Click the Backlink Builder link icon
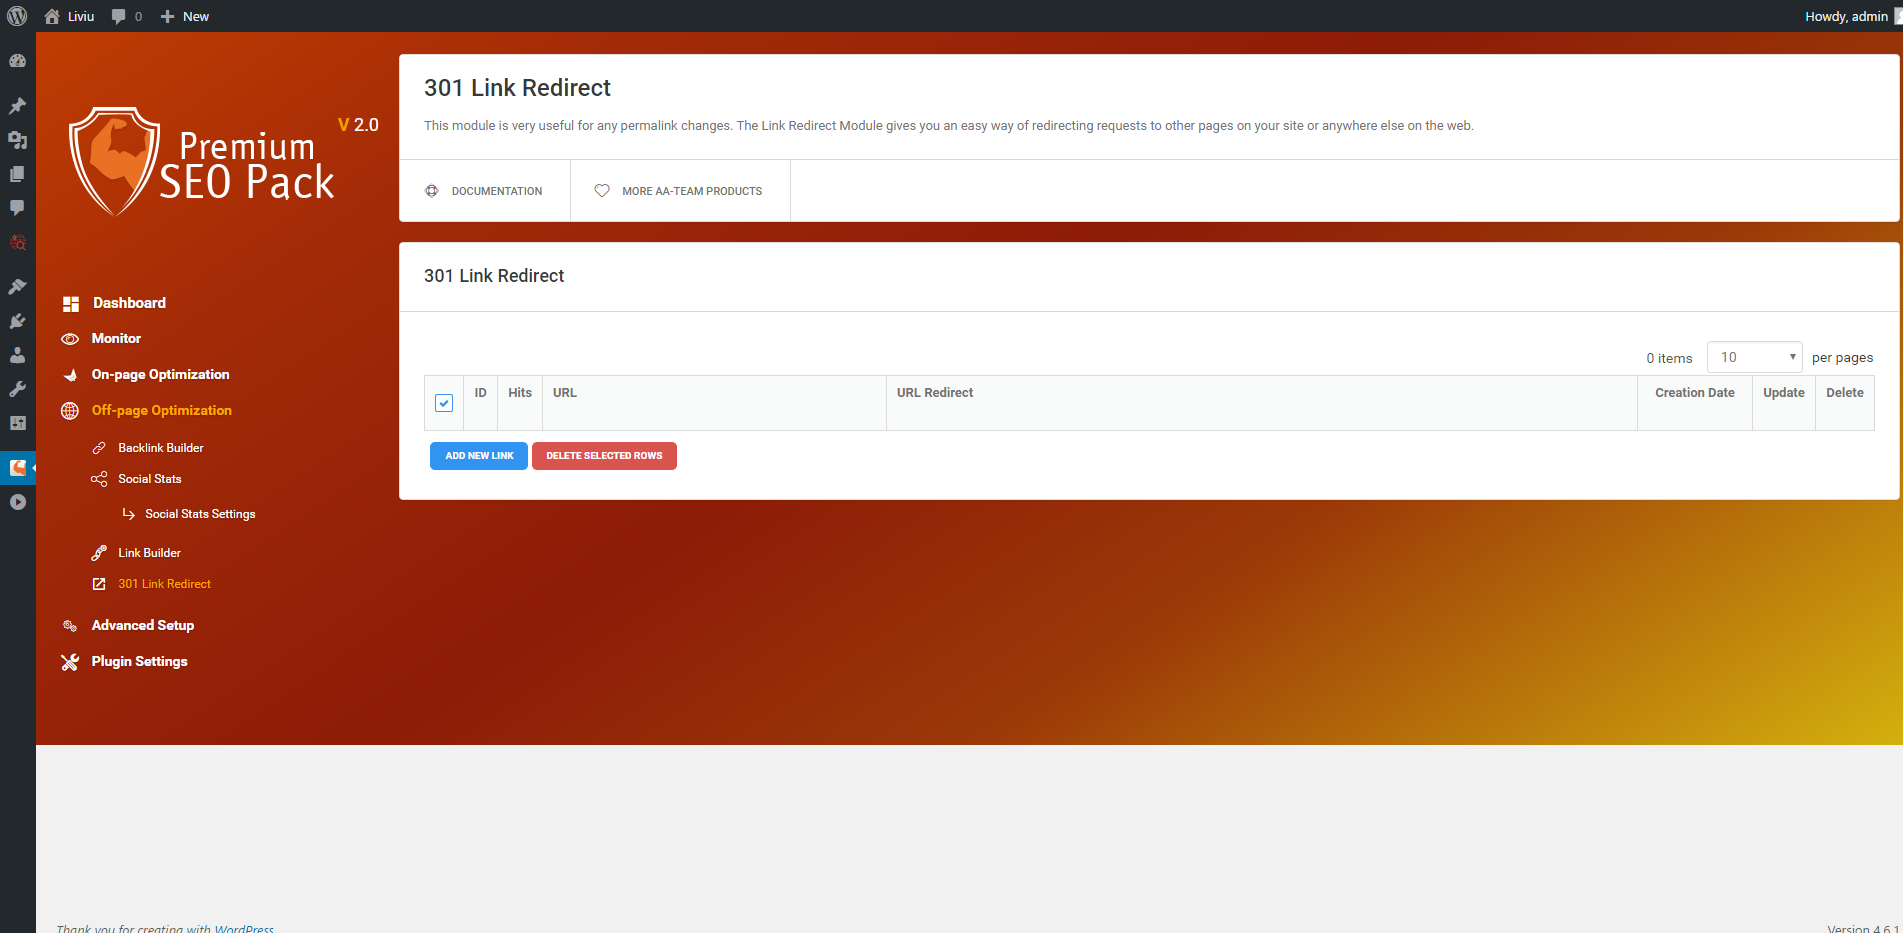 [x=99, y=448]
